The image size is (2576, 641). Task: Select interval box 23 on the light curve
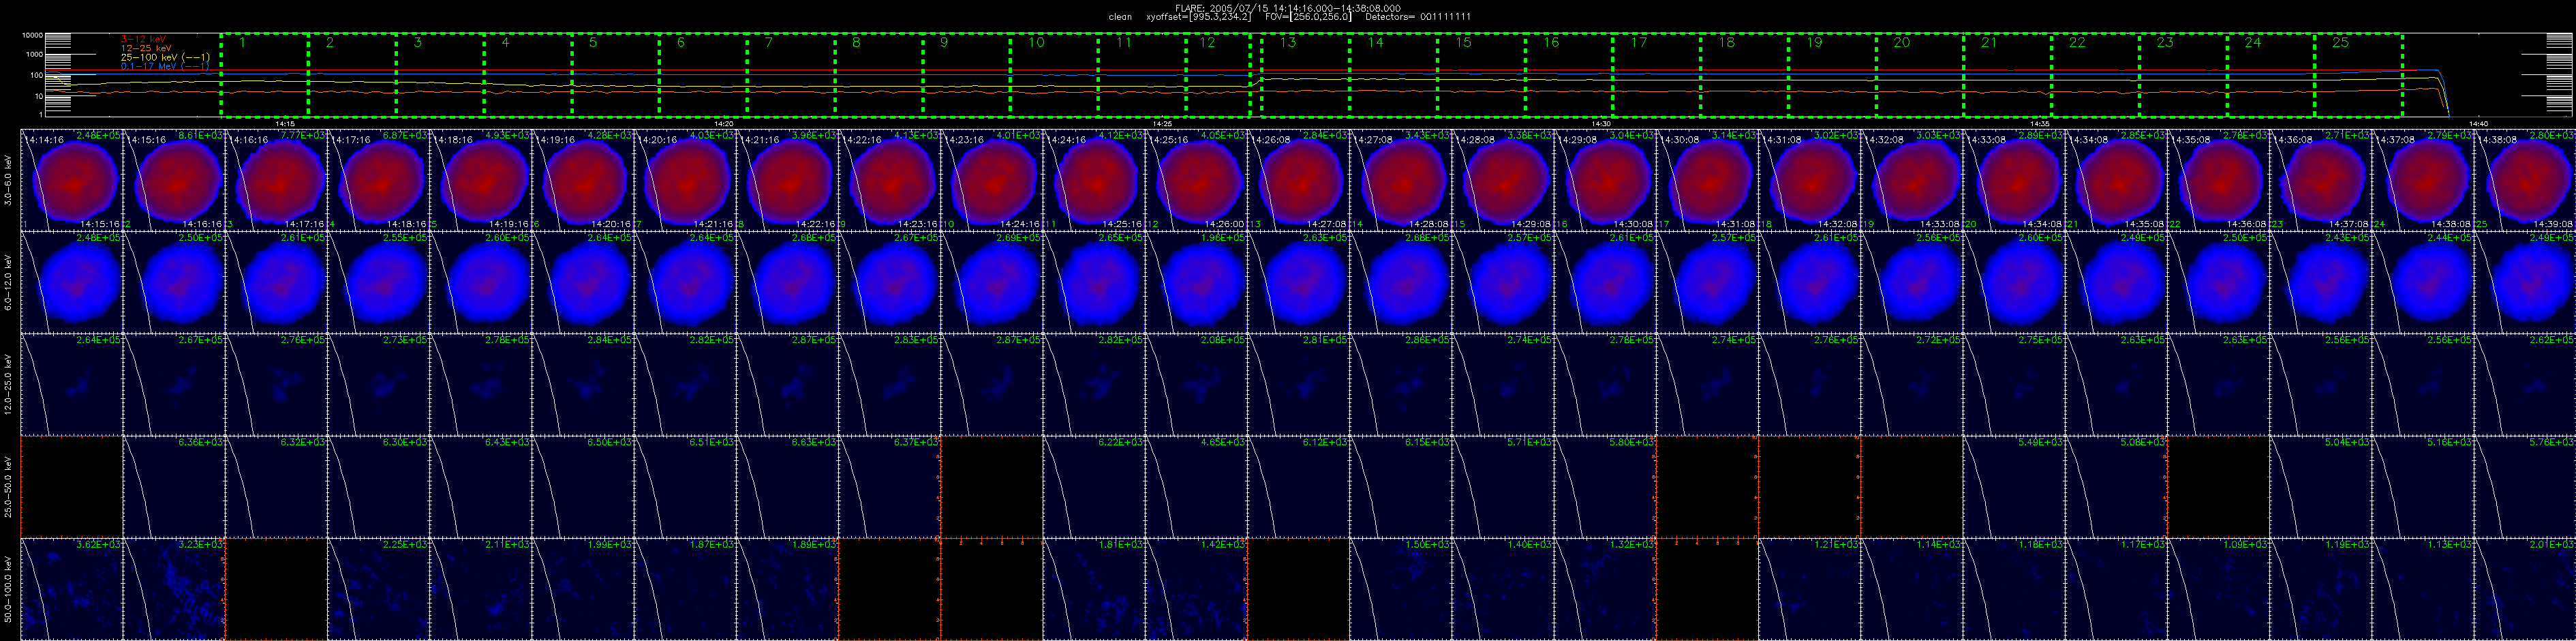coord(2183,75)
